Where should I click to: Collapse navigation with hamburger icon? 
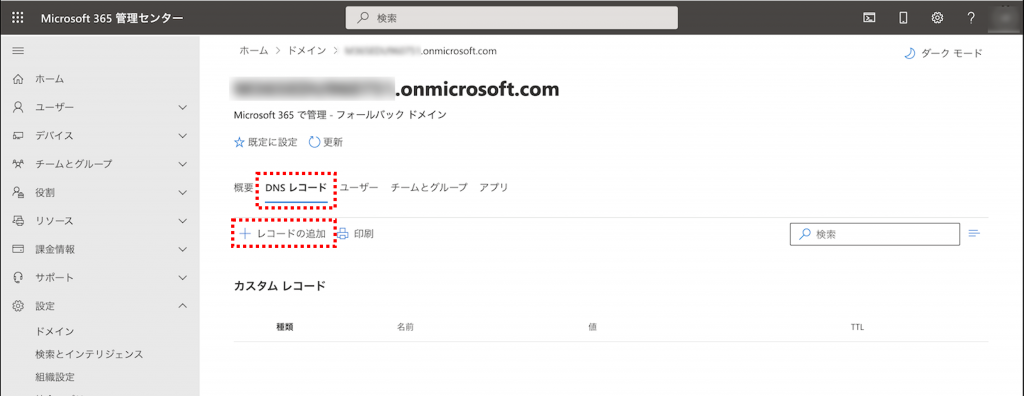point(18,50)
